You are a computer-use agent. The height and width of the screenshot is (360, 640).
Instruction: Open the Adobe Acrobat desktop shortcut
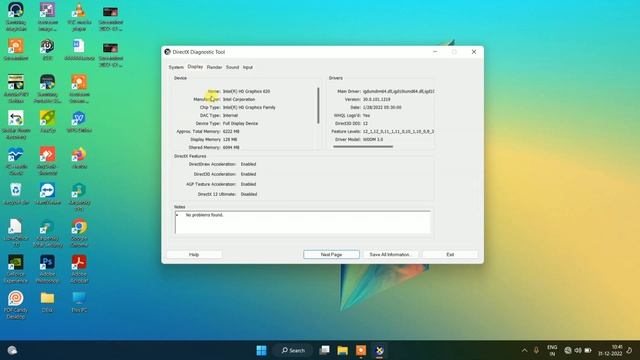(79, 269)
